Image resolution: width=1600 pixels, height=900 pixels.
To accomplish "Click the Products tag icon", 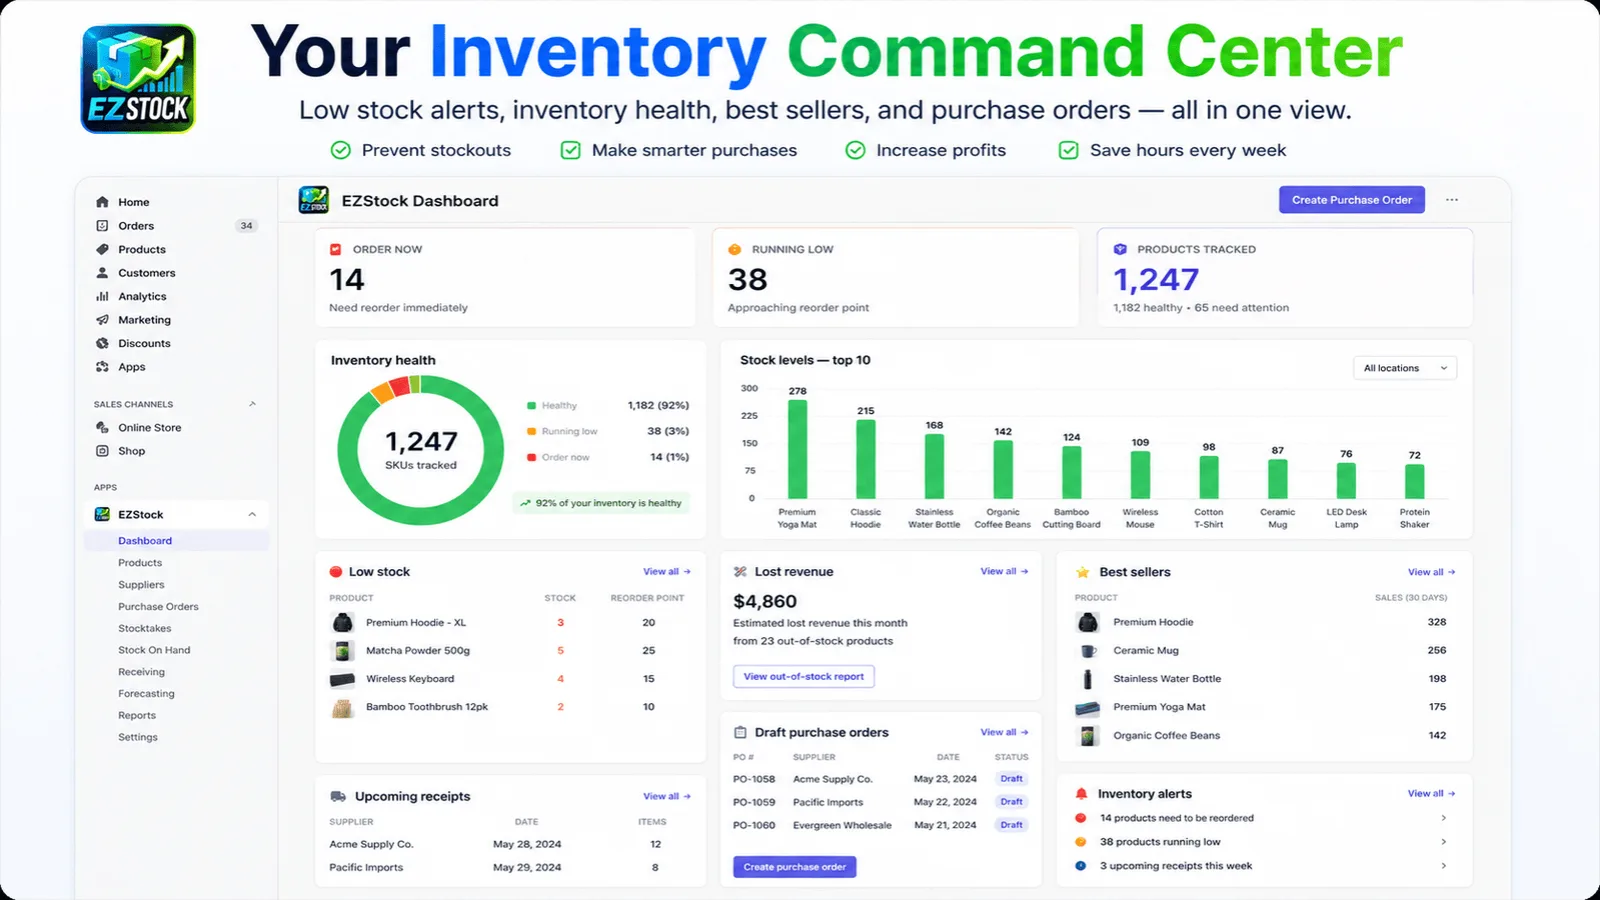I will click(102, 249).
